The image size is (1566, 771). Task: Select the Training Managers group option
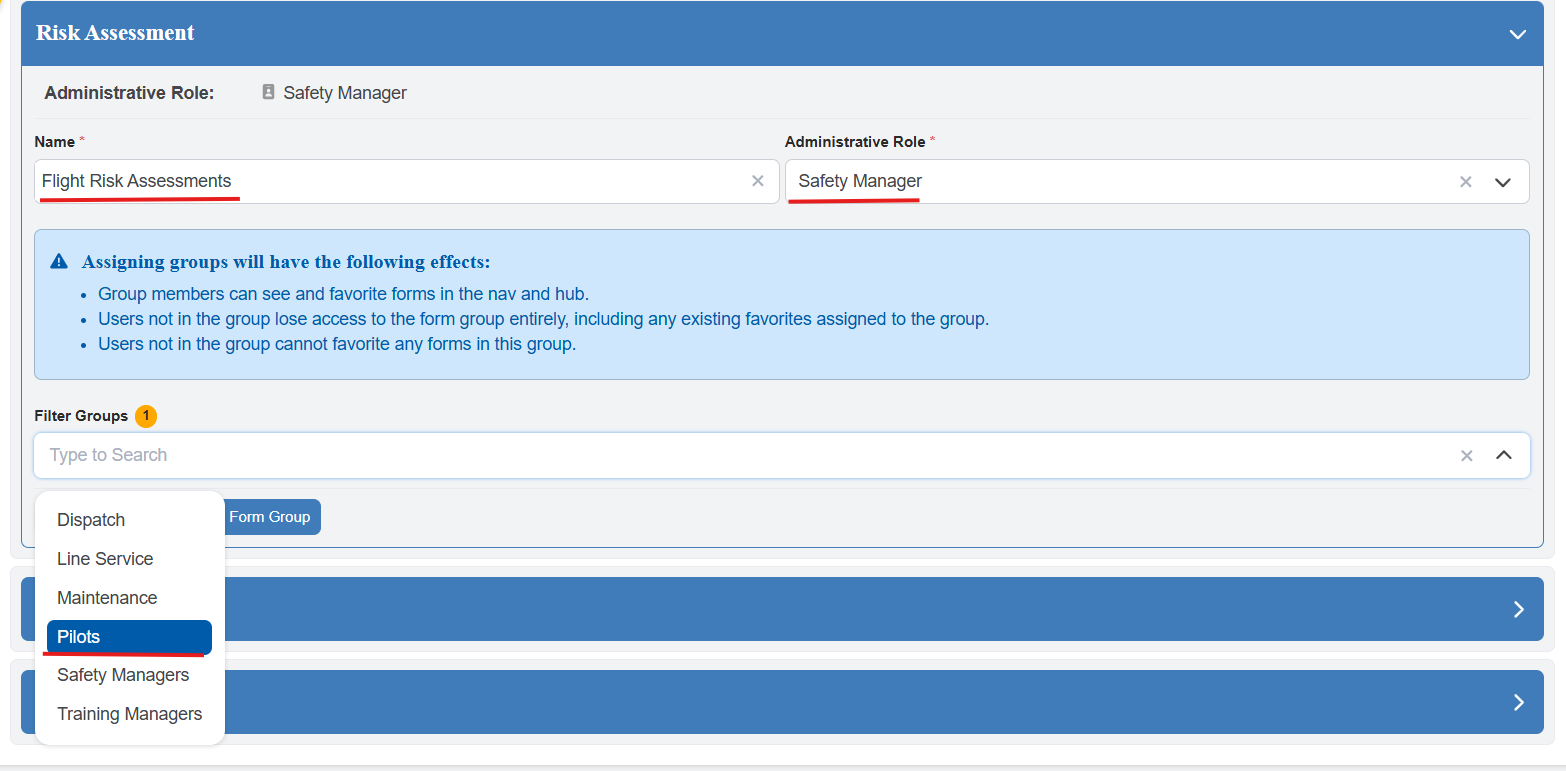129,714
